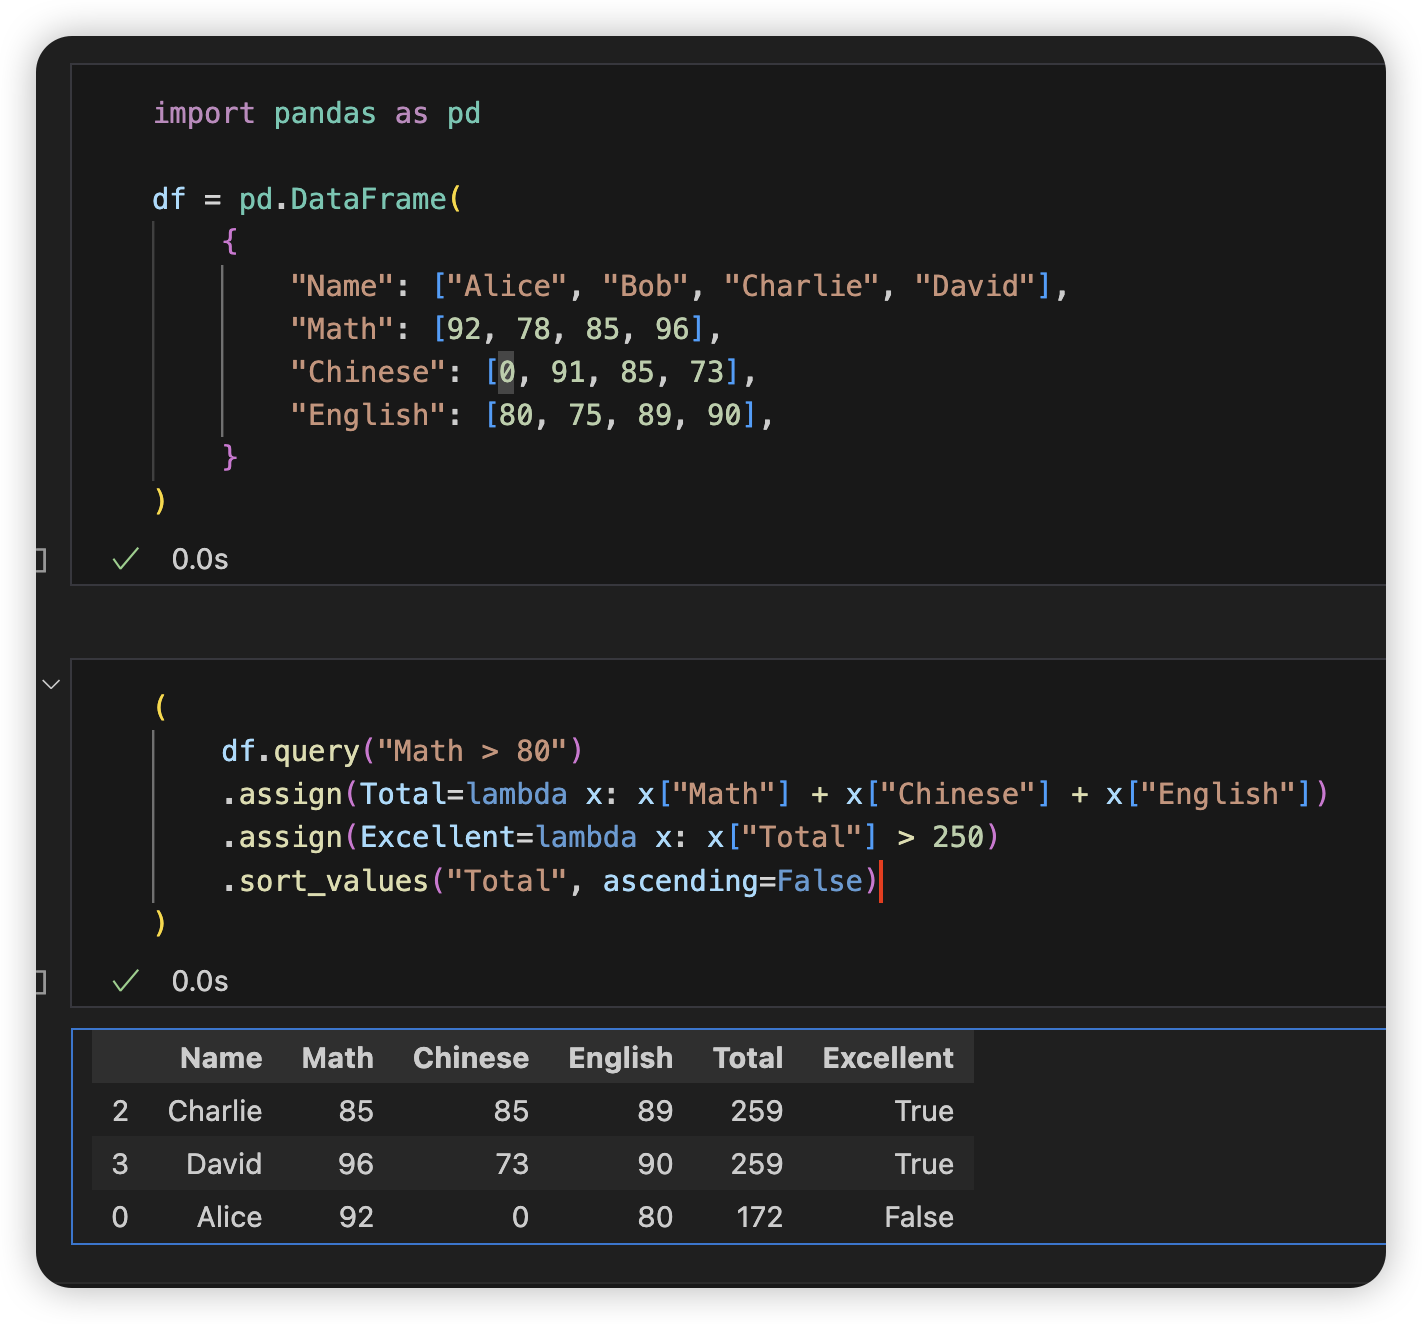
Task: Click Alice's English score 80
Action: [x=655, y=1217]
